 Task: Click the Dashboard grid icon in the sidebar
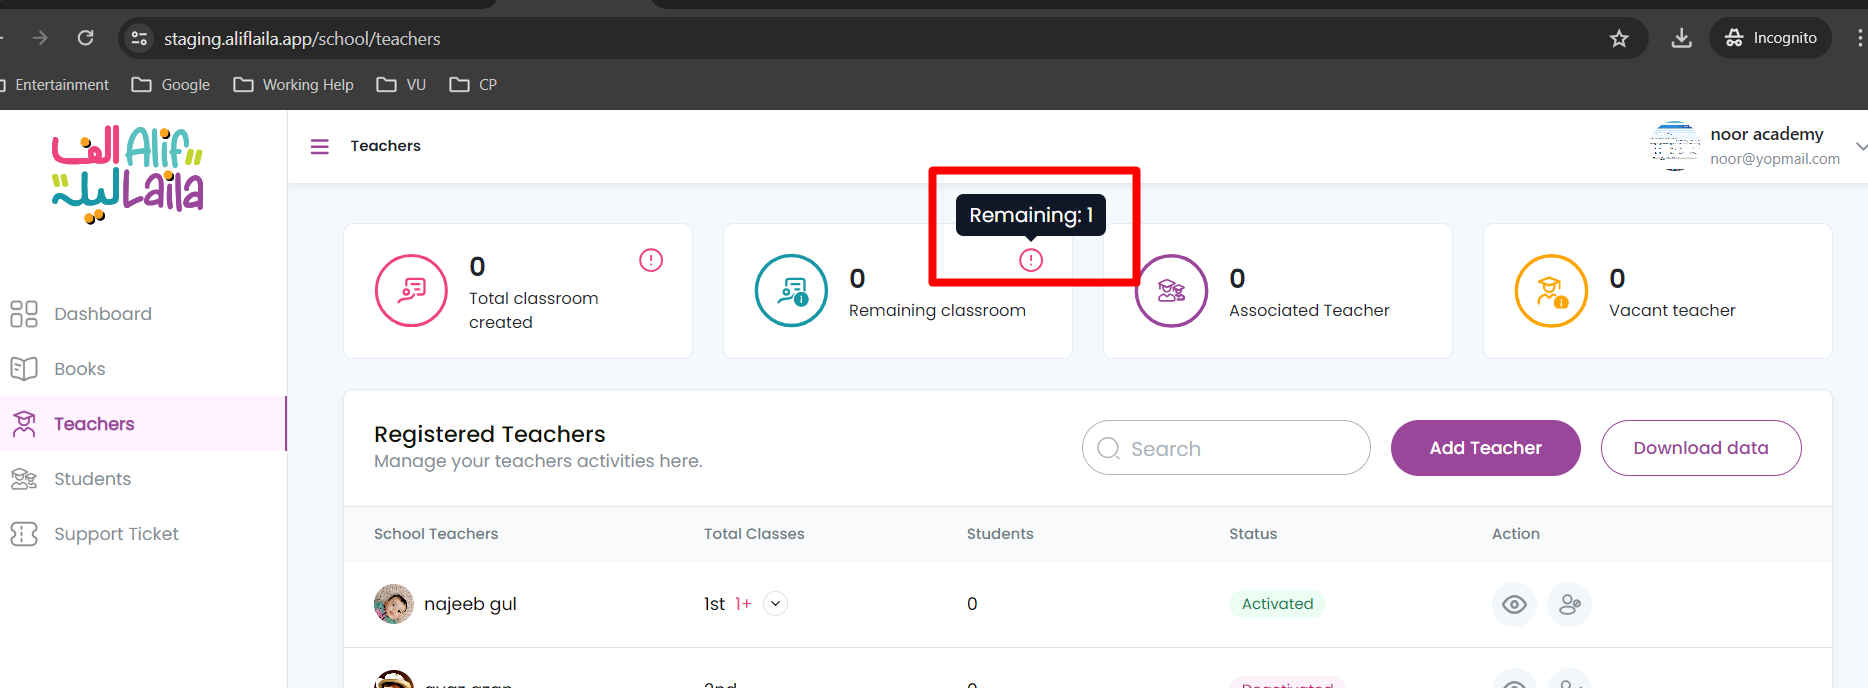24,314
